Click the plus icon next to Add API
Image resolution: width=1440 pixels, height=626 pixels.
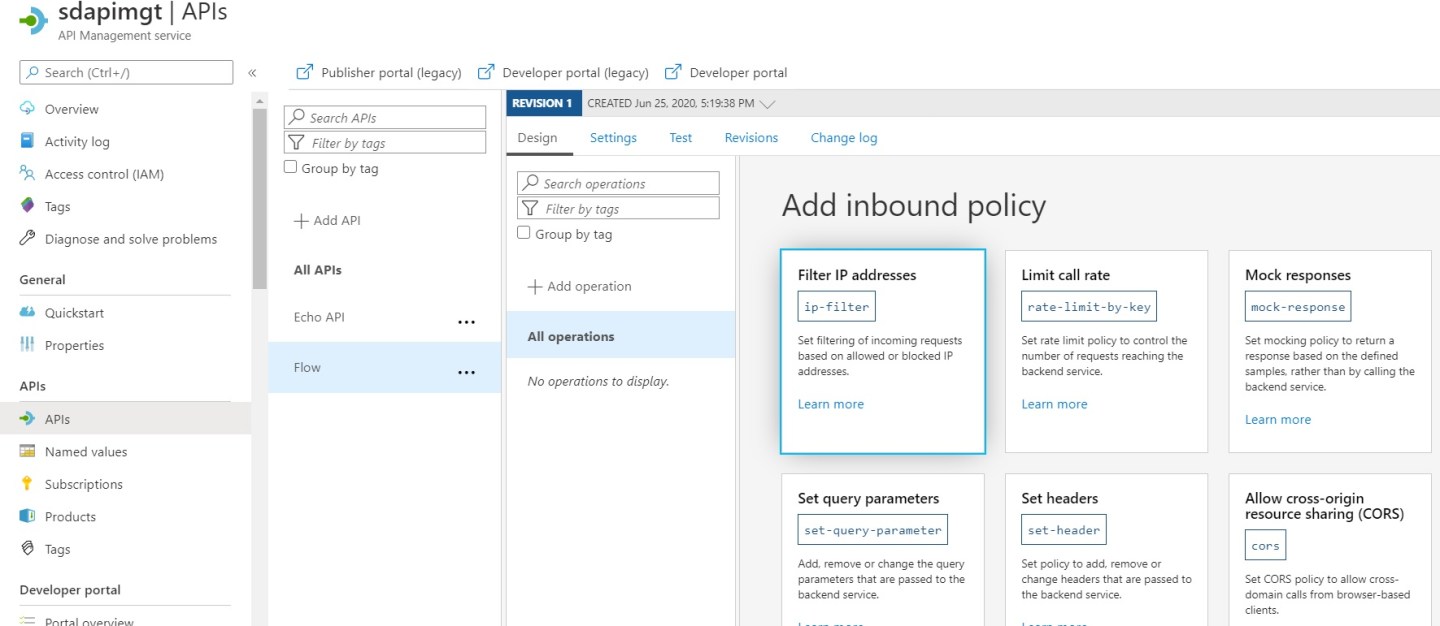(301, 220)
